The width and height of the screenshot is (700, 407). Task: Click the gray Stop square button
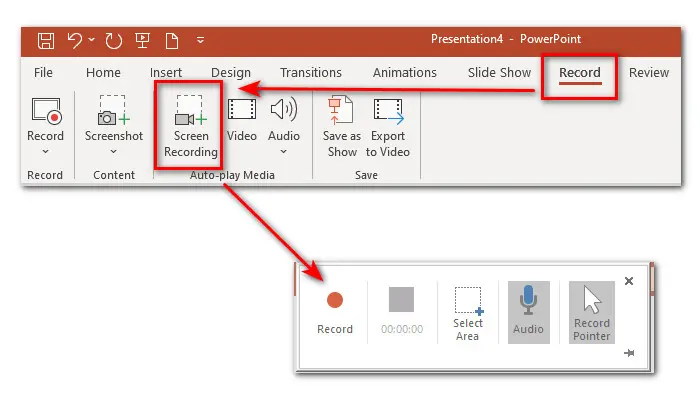(401, 299)
